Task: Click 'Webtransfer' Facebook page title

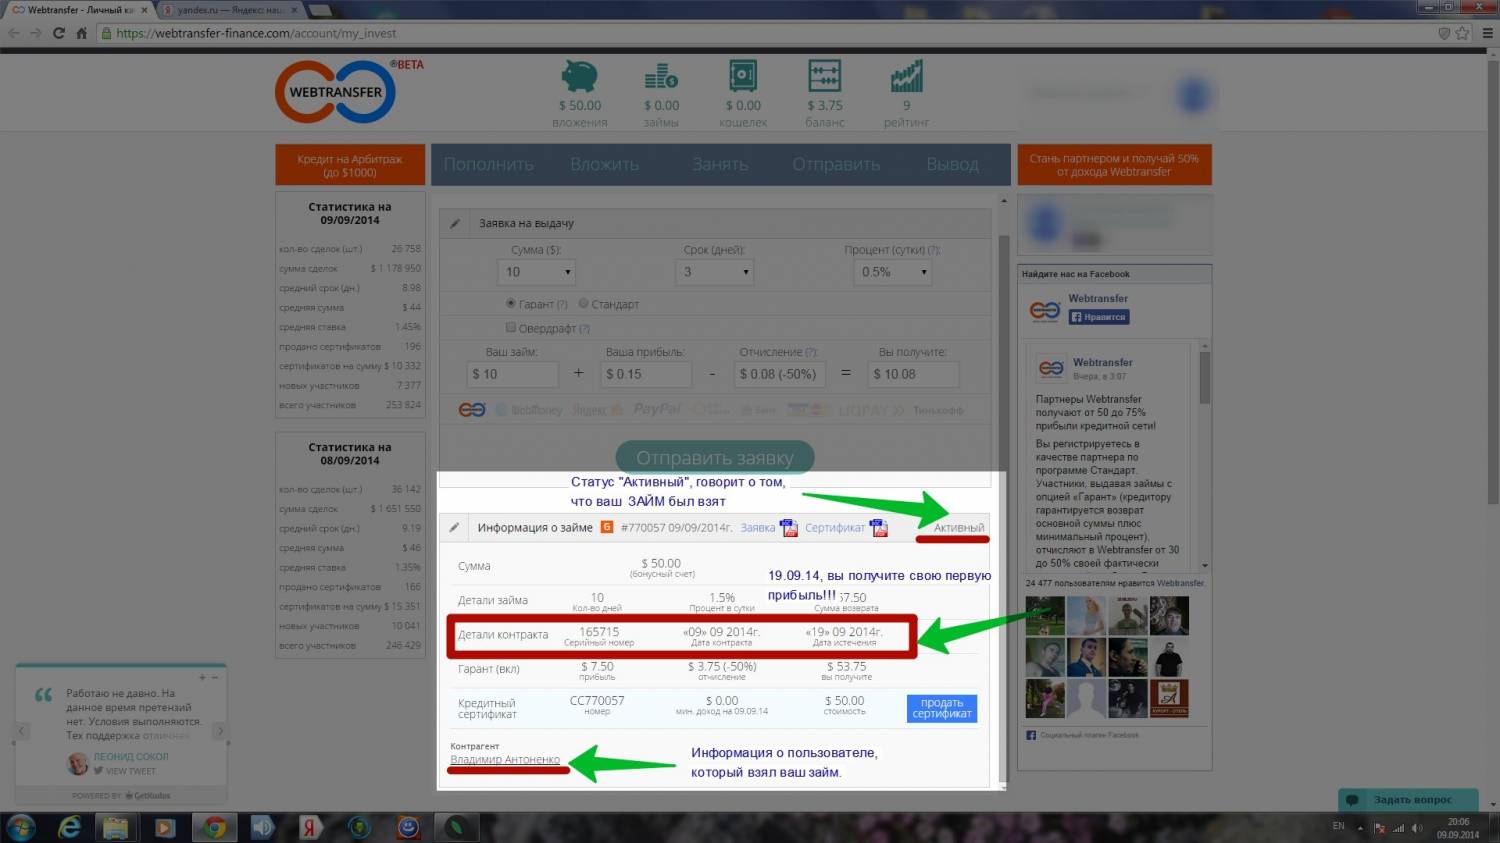Action: (x=1098, y=298)
